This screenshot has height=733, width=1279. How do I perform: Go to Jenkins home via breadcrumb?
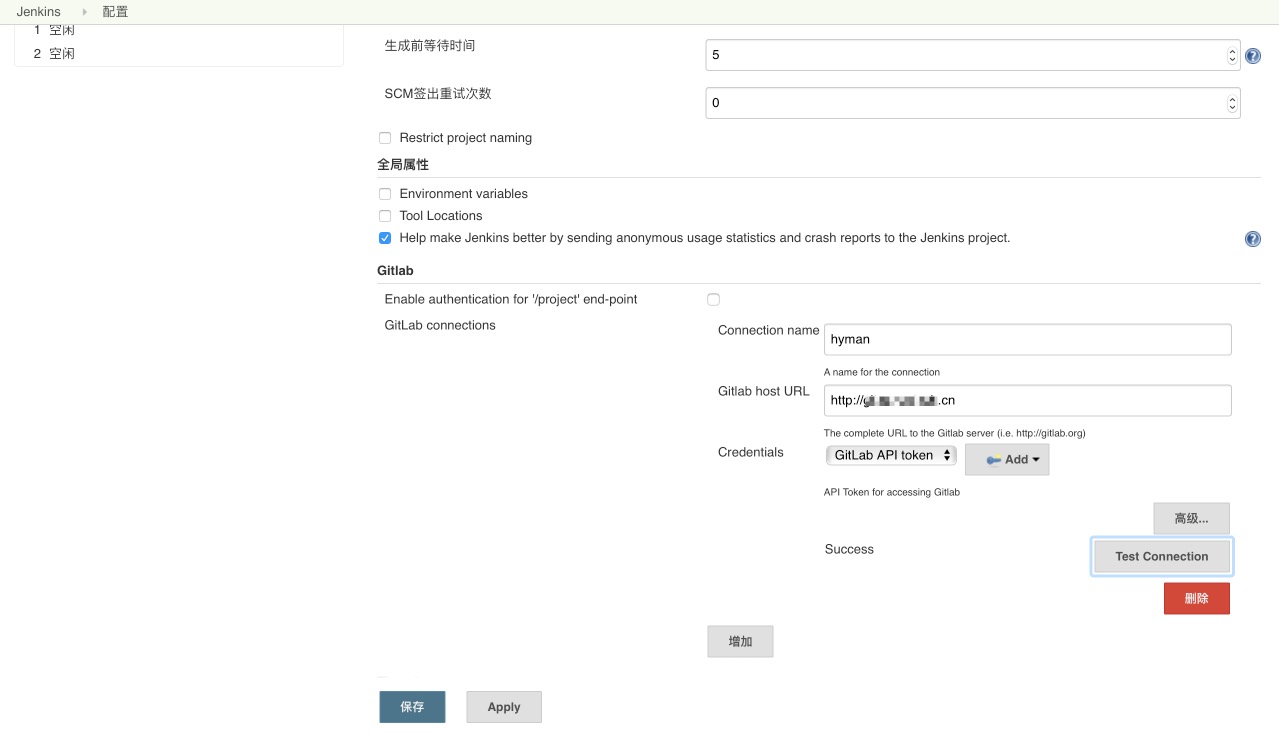tap(38, 12)
